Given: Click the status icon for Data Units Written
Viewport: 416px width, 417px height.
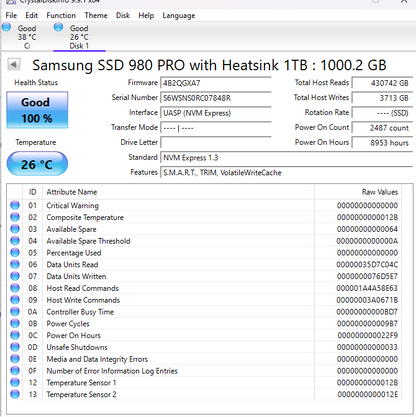Looking at the screenshot, I should click(x=15, y=276).
